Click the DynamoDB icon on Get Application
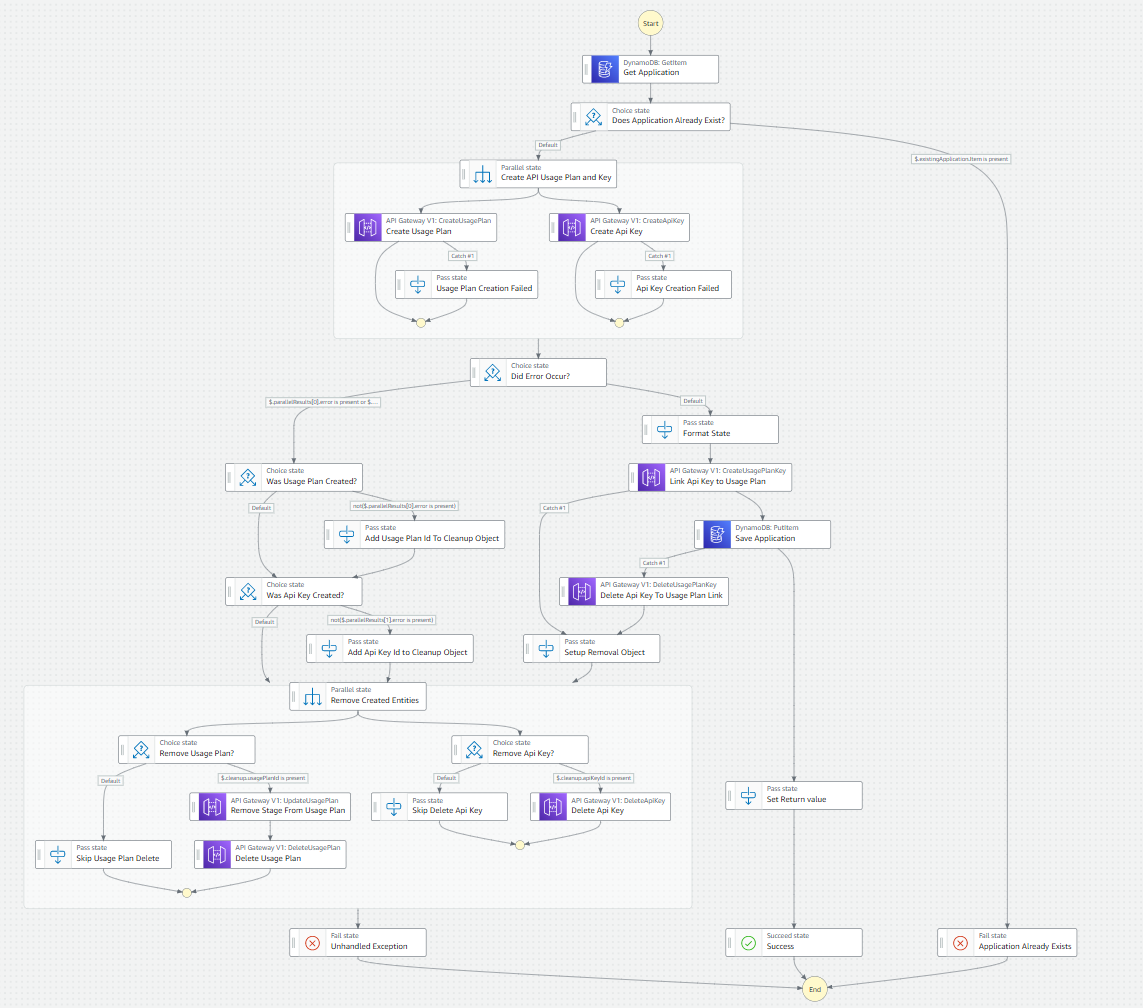The height and width of the screenshot is (1008, 1143). [x=605, y=68]
